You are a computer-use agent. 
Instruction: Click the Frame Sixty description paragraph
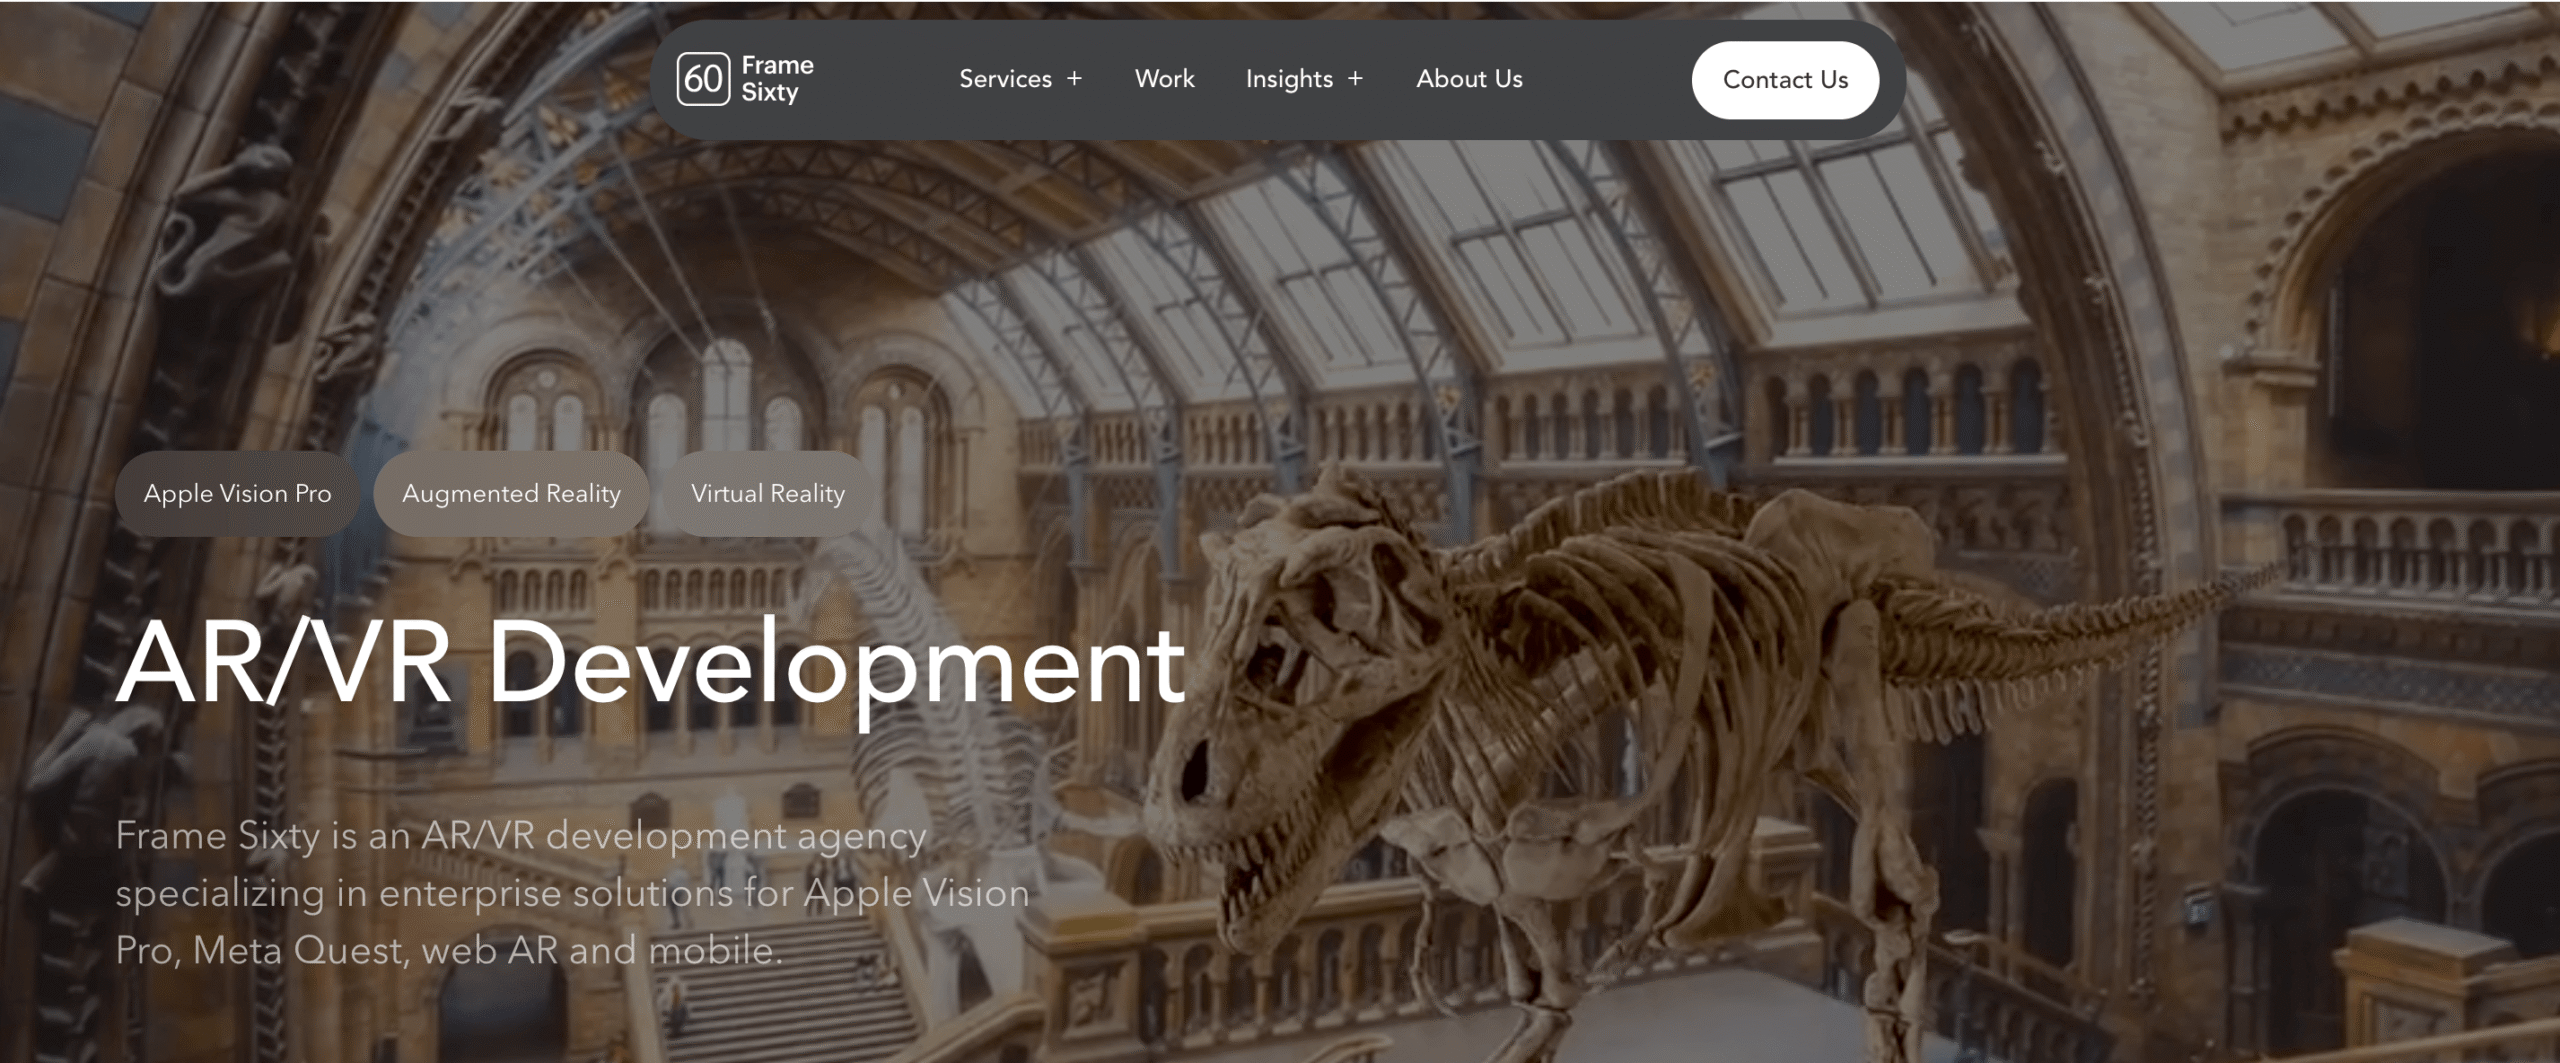tap(570, 892)
